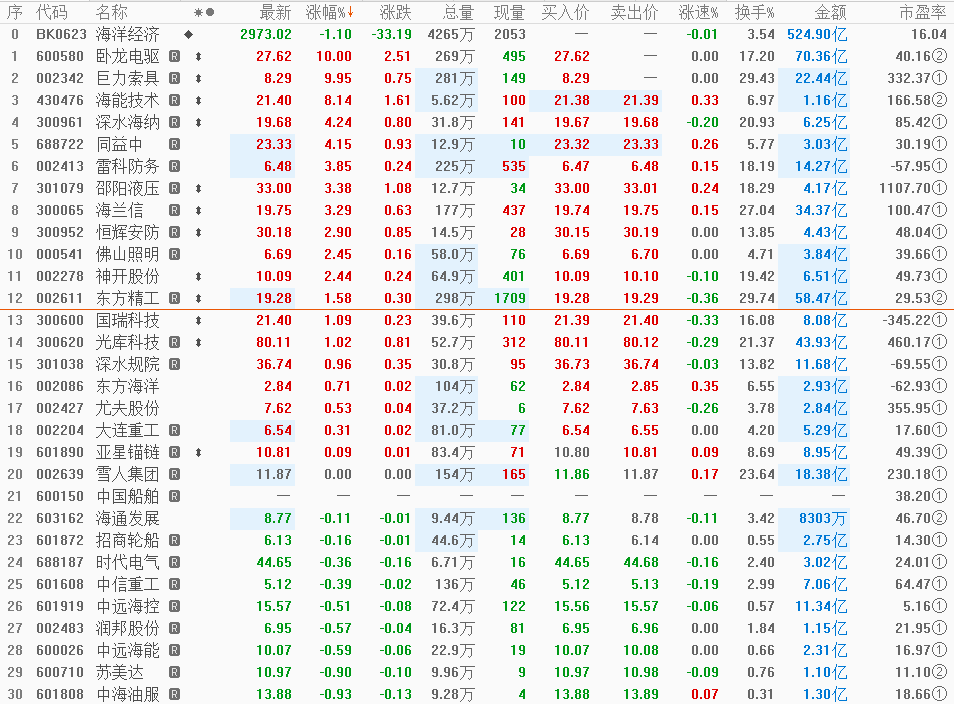Click the up-down marker in 东方精工 row
Screen dimensions: 954x704
point(198,299)
